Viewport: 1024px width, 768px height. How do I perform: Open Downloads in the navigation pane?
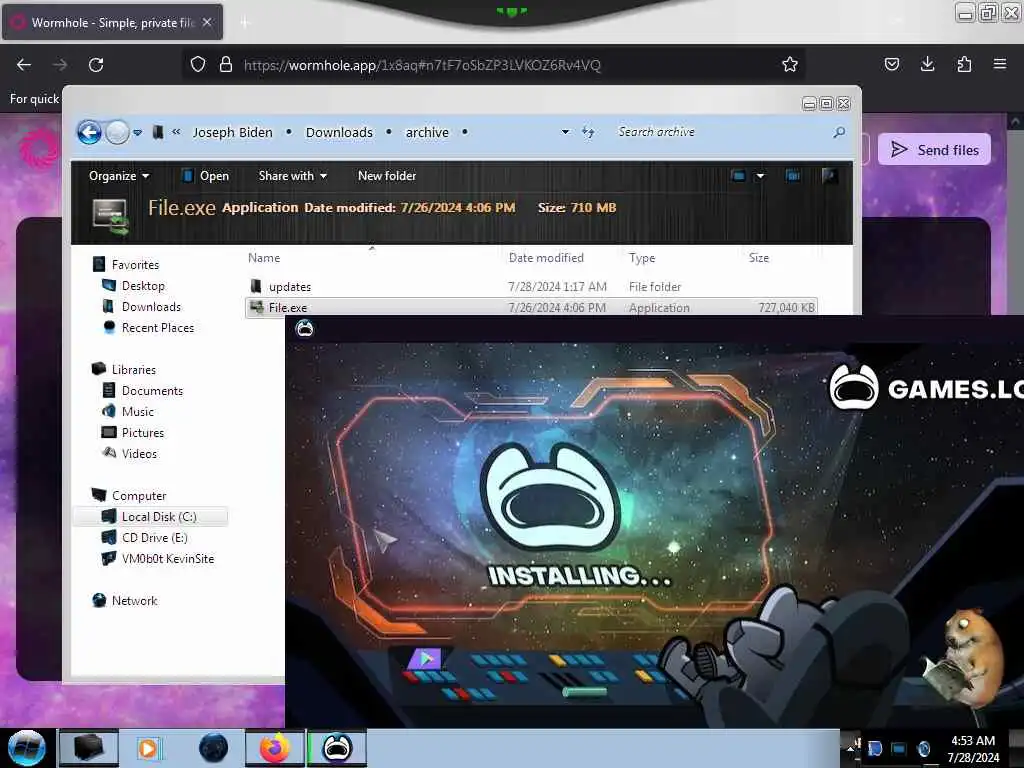(151, 307)
